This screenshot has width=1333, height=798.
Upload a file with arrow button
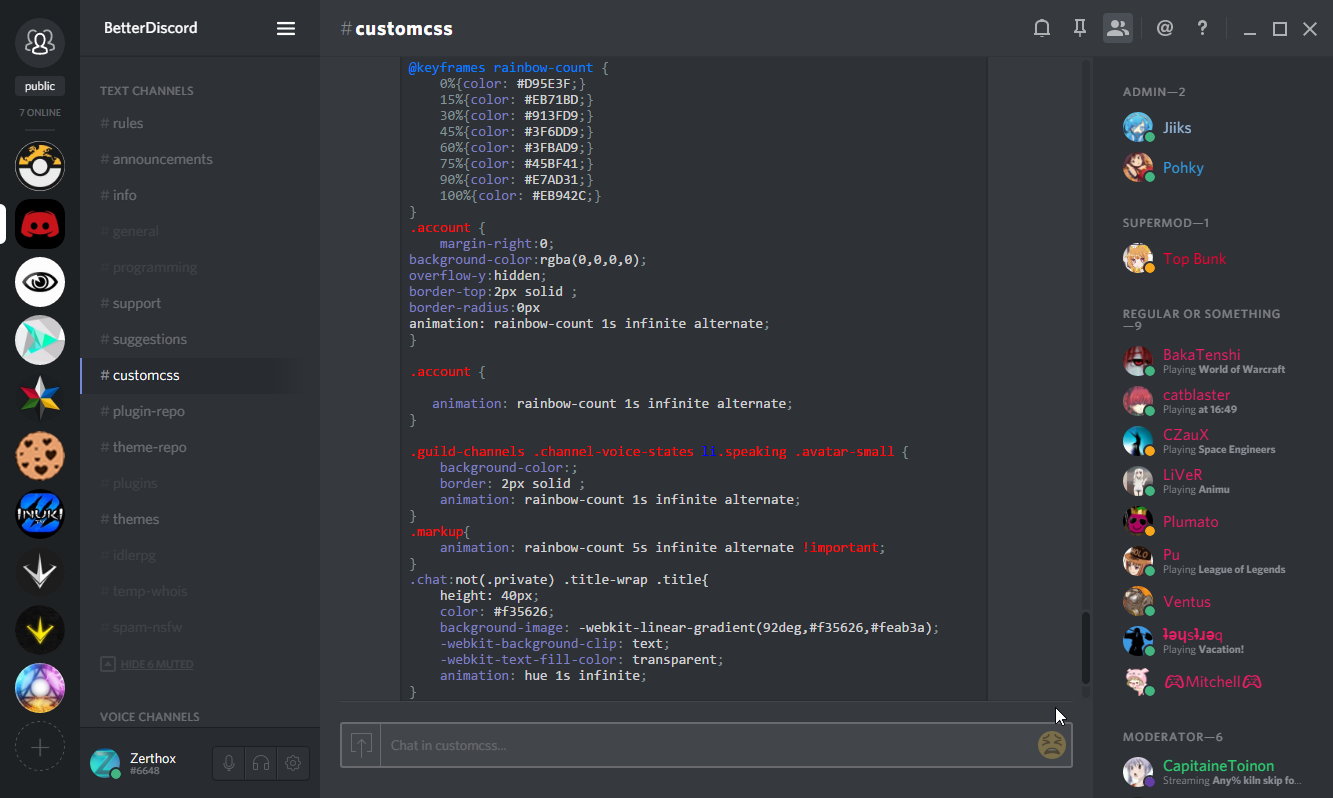361,745
